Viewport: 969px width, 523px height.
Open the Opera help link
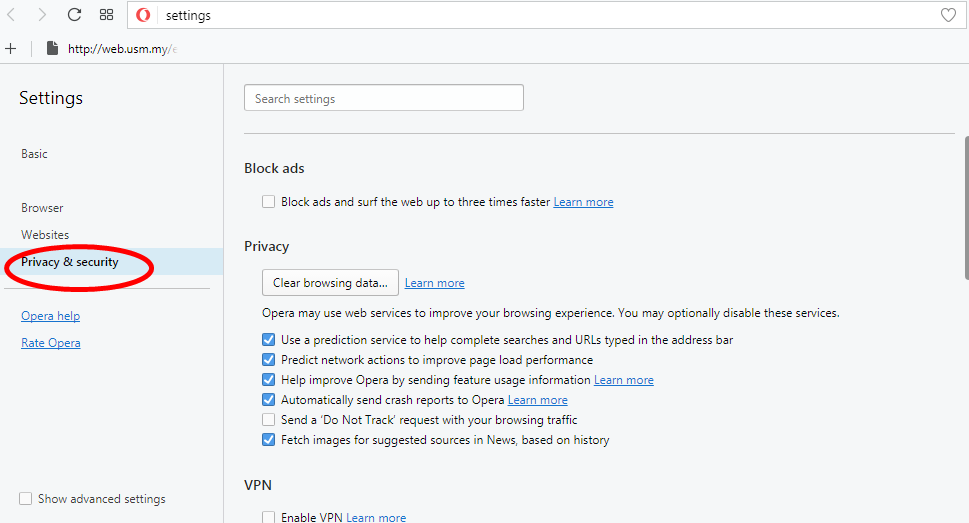(x=50, y=316)
